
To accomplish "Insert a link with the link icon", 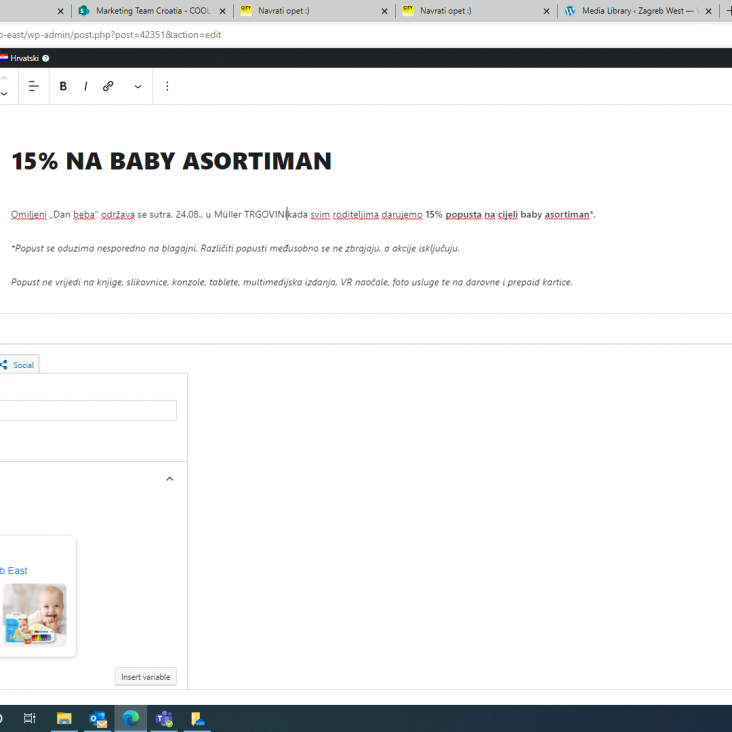I will pos(108,86).
